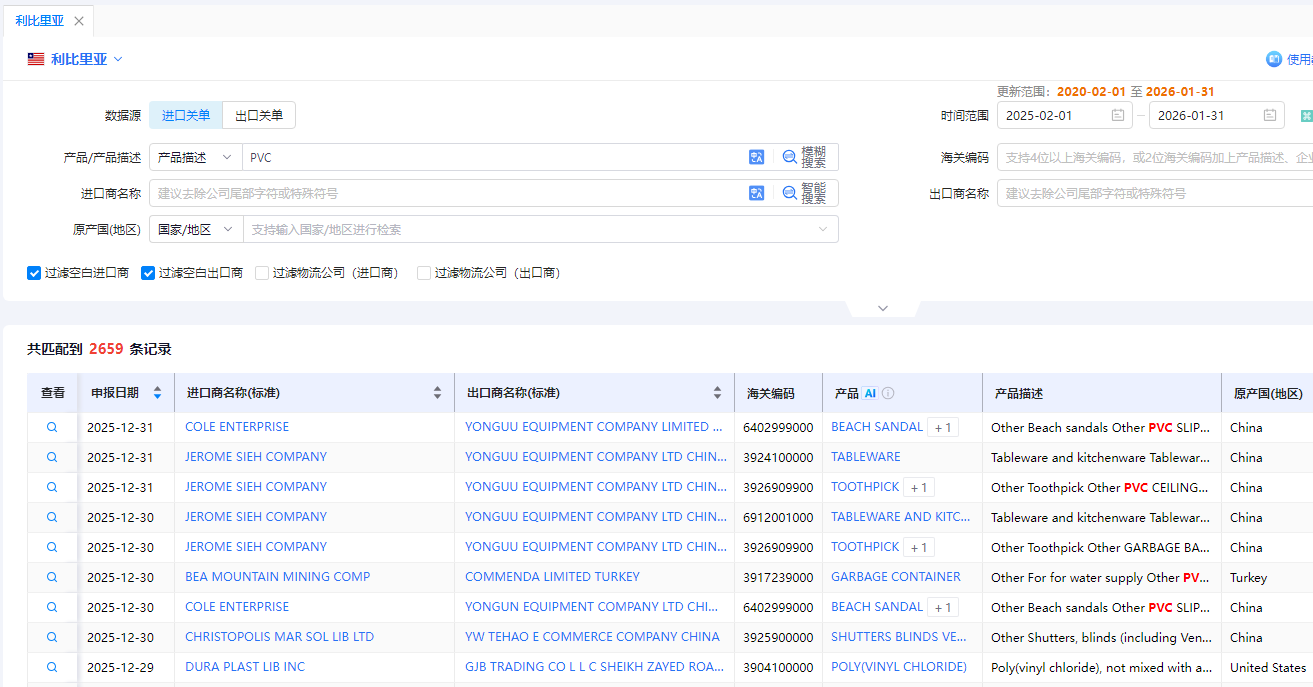The width and height of the screenshot is (1313, 687).
Task: Click the translate icon in product description field
Action: [x=756, y=157]
